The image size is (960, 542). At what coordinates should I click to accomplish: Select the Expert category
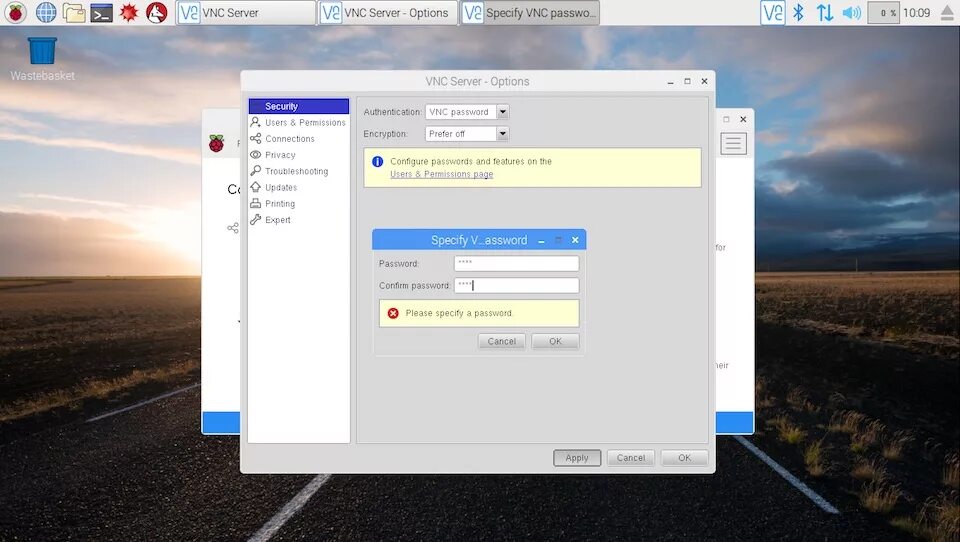pyautogui.click(x=299, y=220)
